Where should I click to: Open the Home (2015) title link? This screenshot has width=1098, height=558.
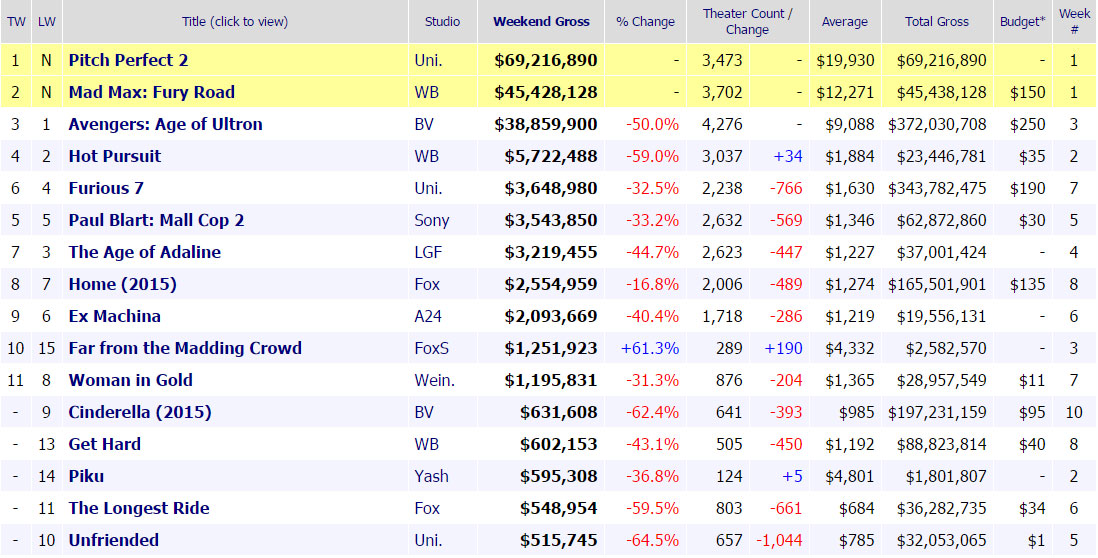(123, 284)
